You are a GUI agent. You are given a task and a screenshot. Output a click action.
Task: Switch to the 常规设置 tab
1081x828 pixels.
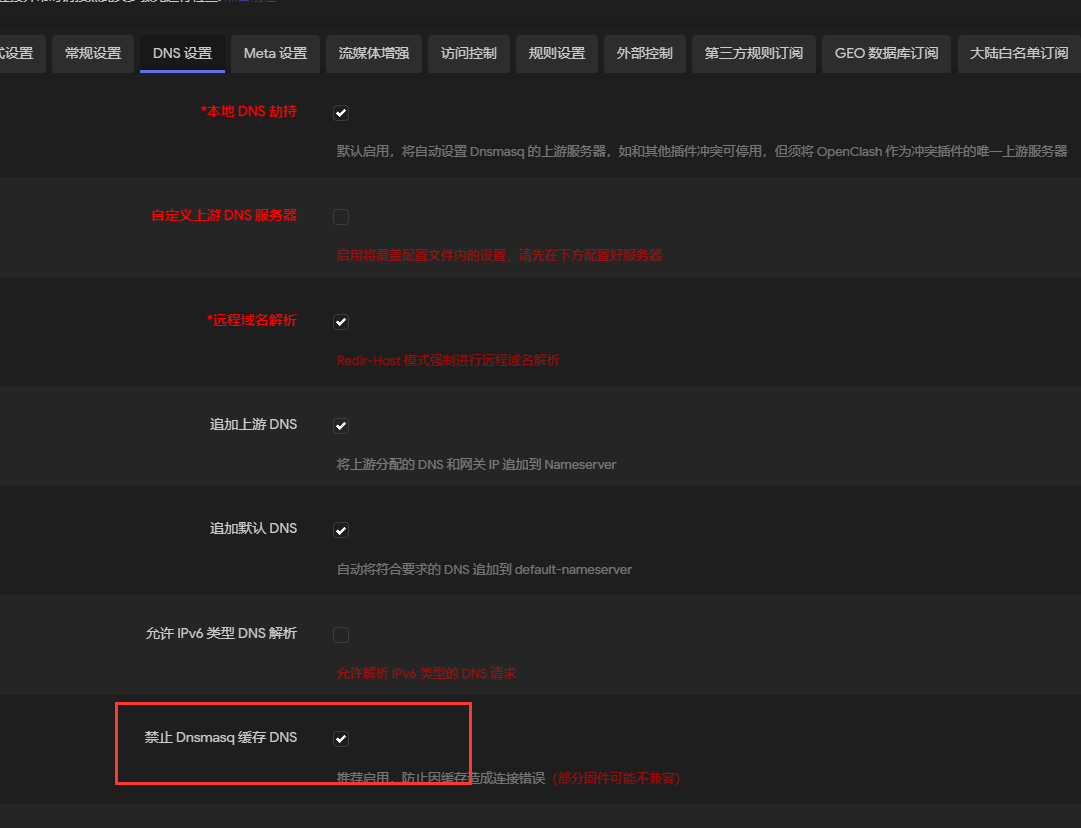tap(92, 53)
